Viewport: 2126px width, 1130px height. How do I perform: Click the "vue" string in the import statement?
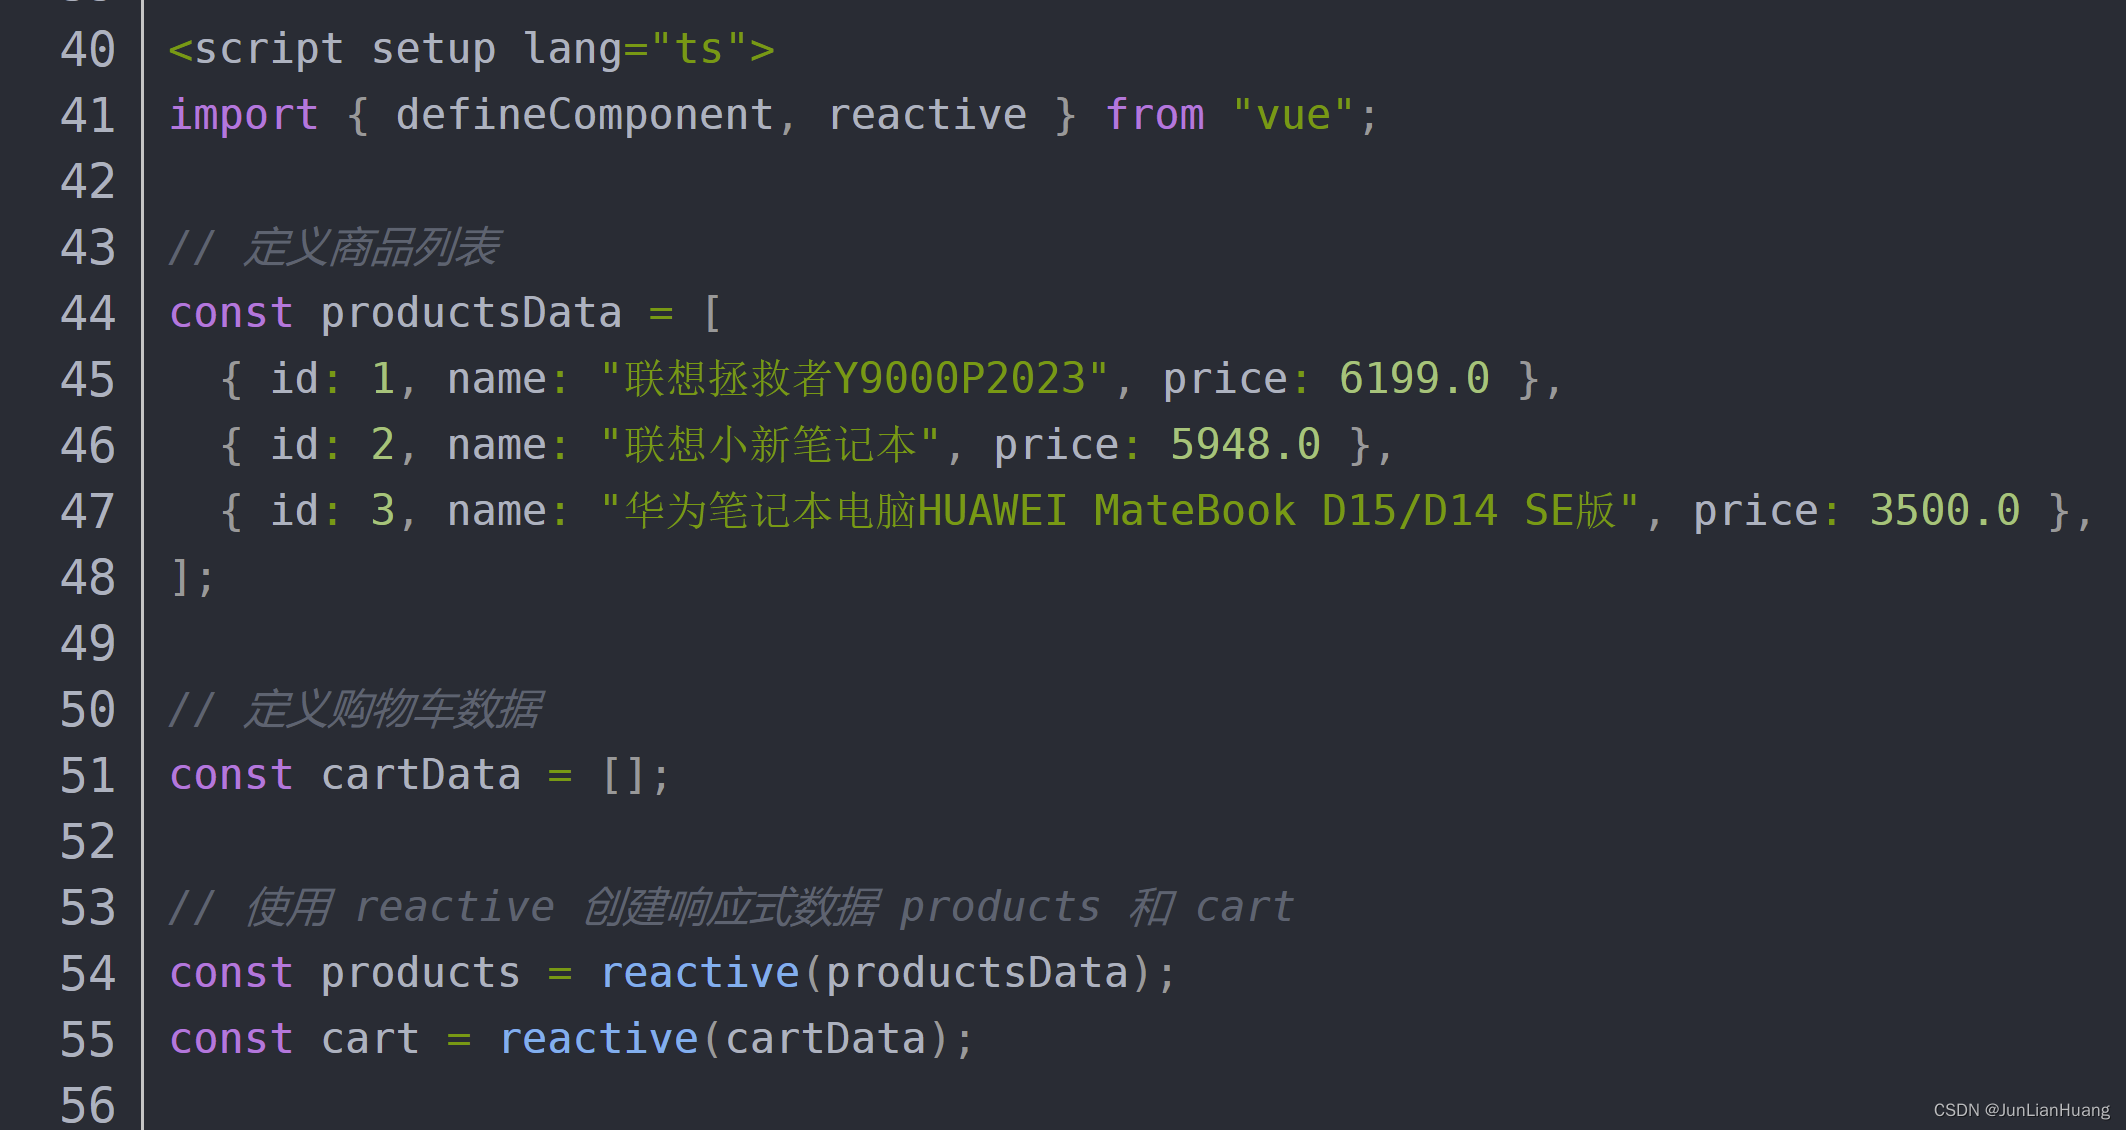pos(1293,115)
